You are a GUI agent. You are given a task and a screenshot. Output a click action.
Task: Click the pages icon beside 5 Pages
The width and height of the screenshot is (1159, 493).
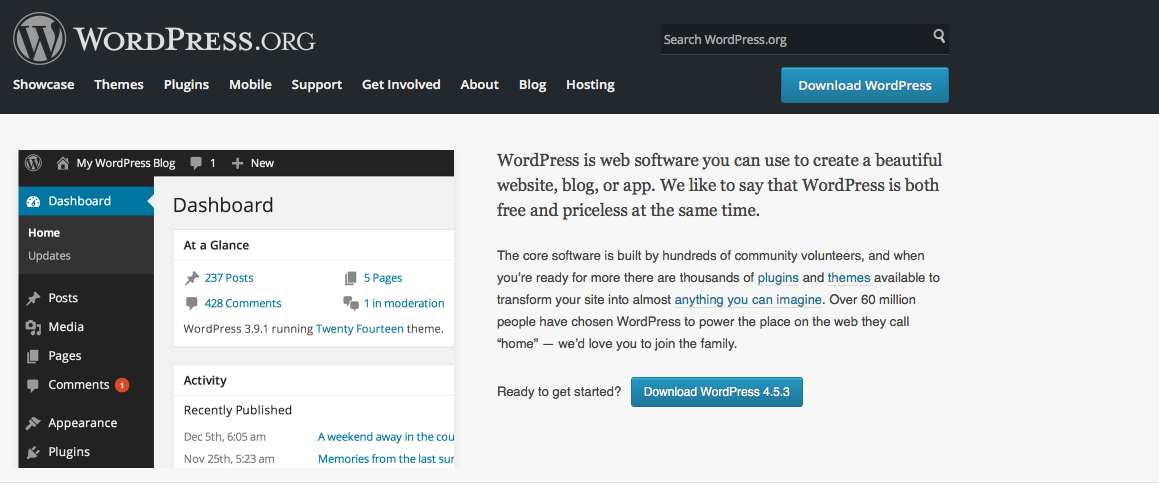click(x=350, y=279)
